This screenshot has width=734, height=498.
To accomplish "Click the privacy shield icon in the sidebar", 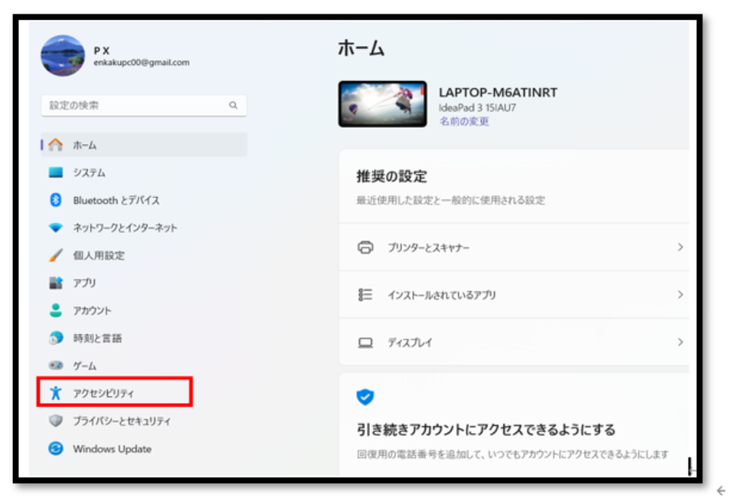I will [x=56, y=420].
